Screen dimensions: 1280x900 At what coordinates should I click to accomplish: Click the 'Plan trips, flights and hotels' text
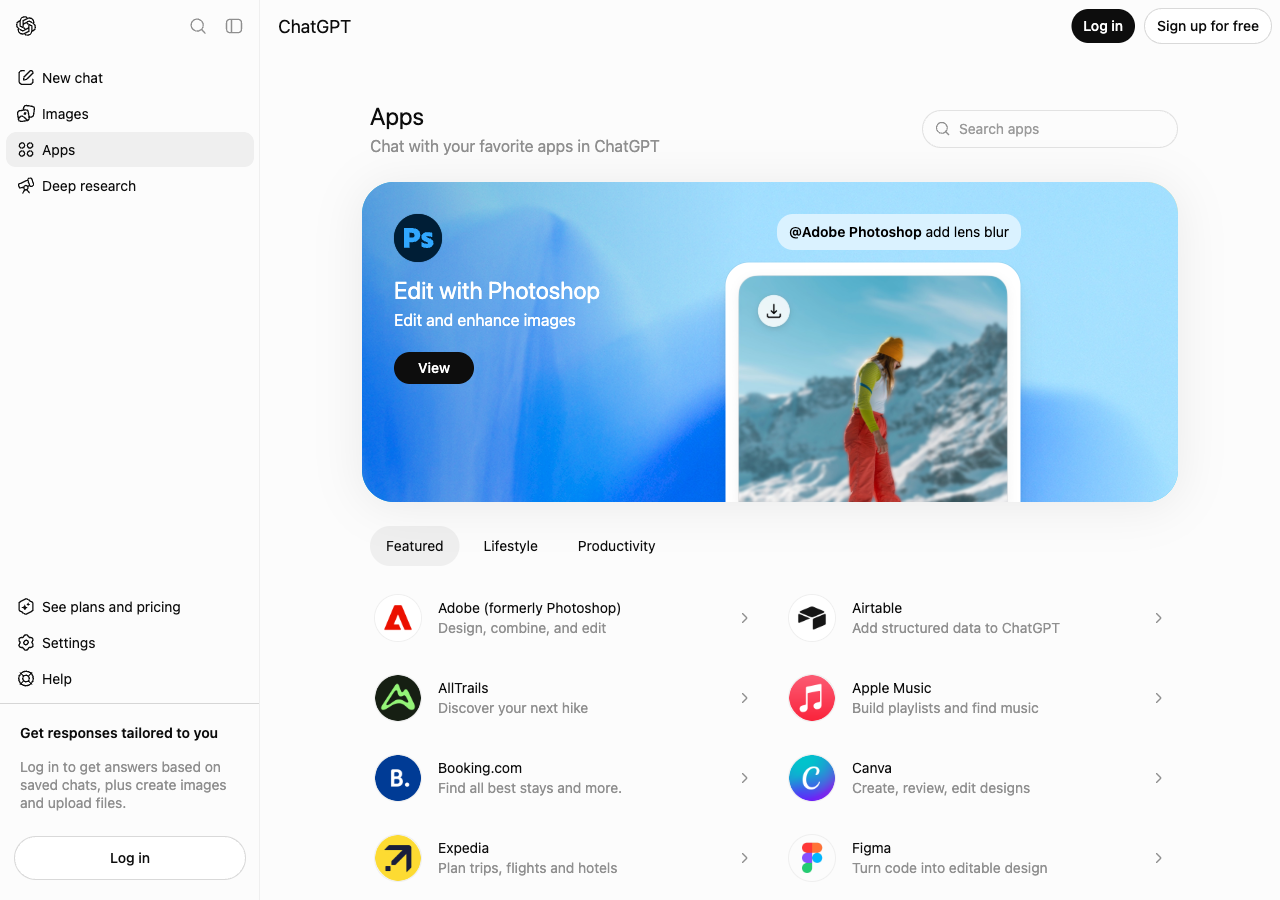[x=528, y=868]
